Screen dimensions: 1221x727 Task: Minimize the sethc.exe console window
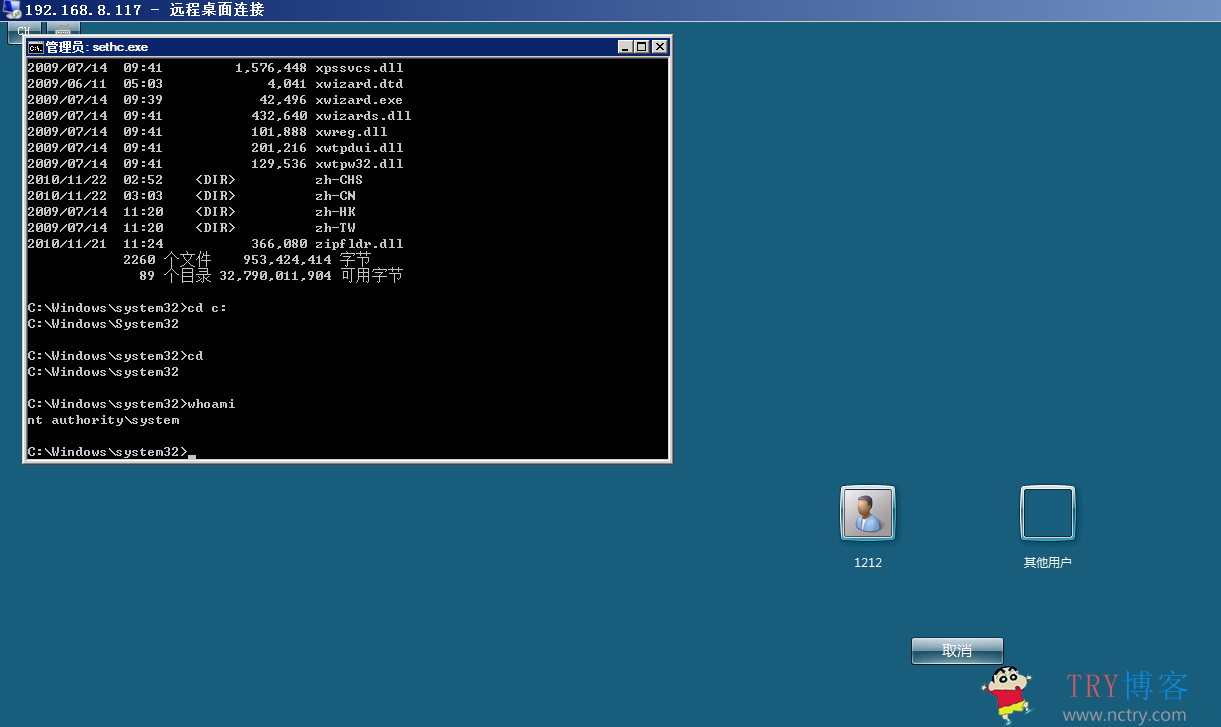tap(626, 47)
